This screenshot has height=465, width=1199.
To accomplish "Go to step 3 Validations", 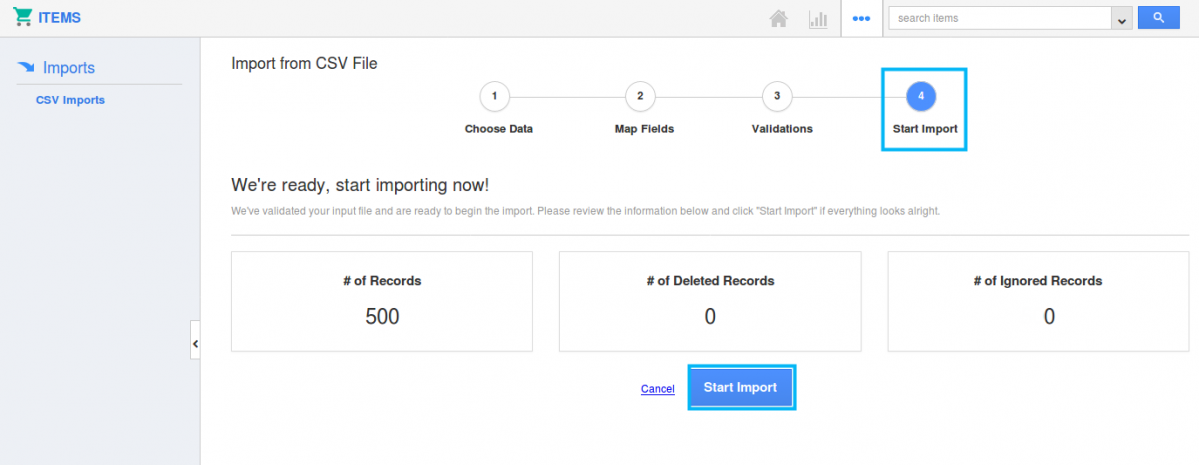I will pos(777,97).
